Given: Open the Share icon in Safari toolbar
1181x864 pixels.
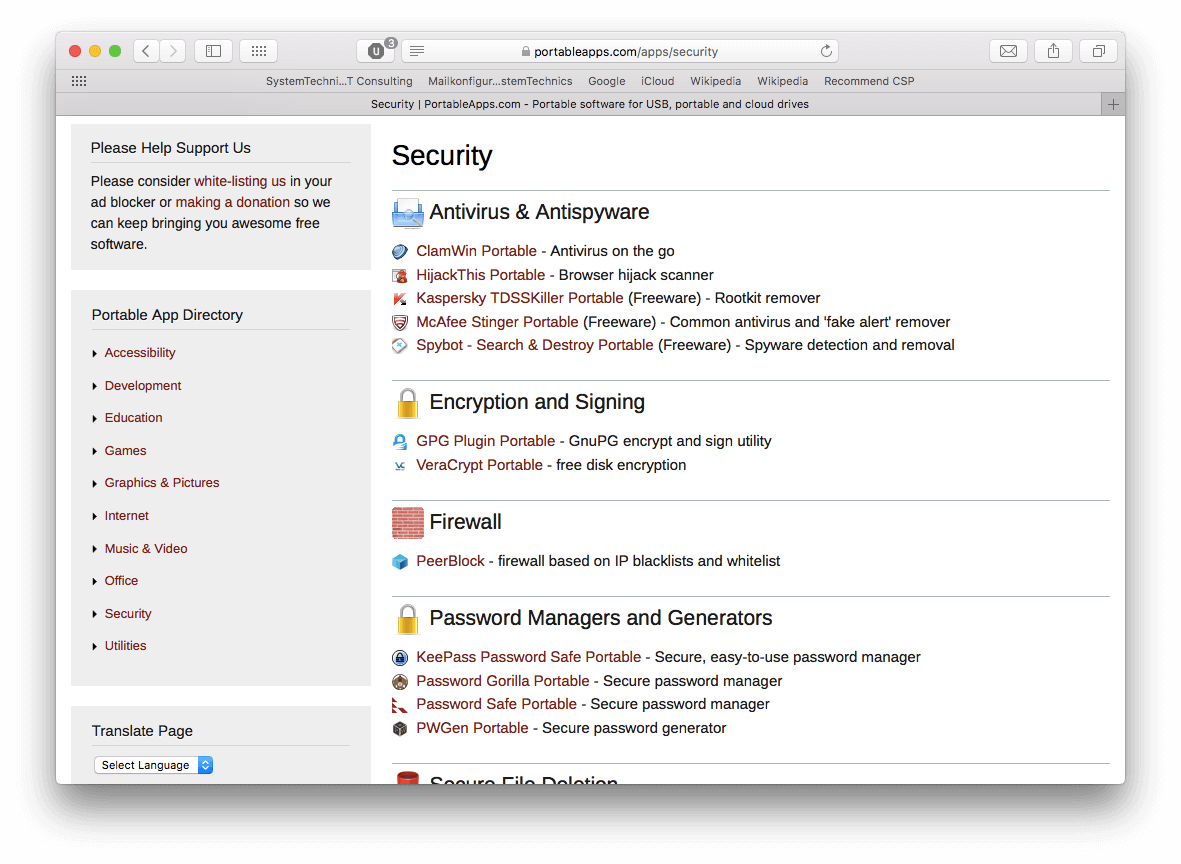Looking at the screenshot, I should pyautogui.click(x=1053, y=51).
